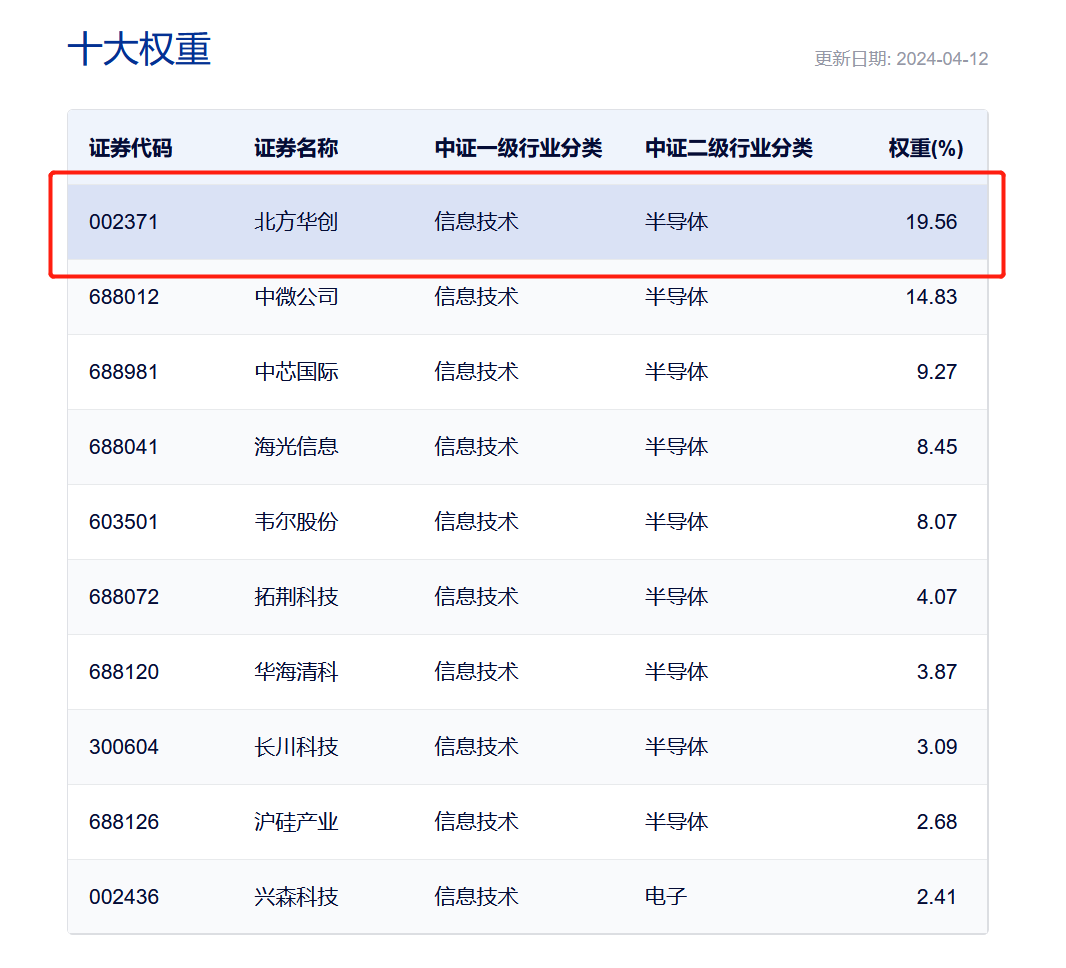
Task: Select security code 688012
Action: tap(124, 297)
